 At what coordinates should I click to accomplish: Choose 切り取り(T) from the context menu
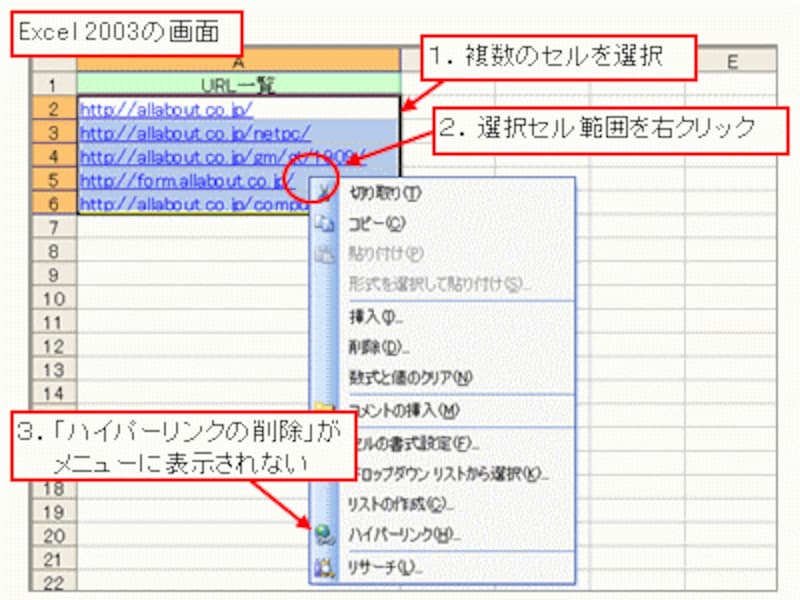[x=385, y=193]
